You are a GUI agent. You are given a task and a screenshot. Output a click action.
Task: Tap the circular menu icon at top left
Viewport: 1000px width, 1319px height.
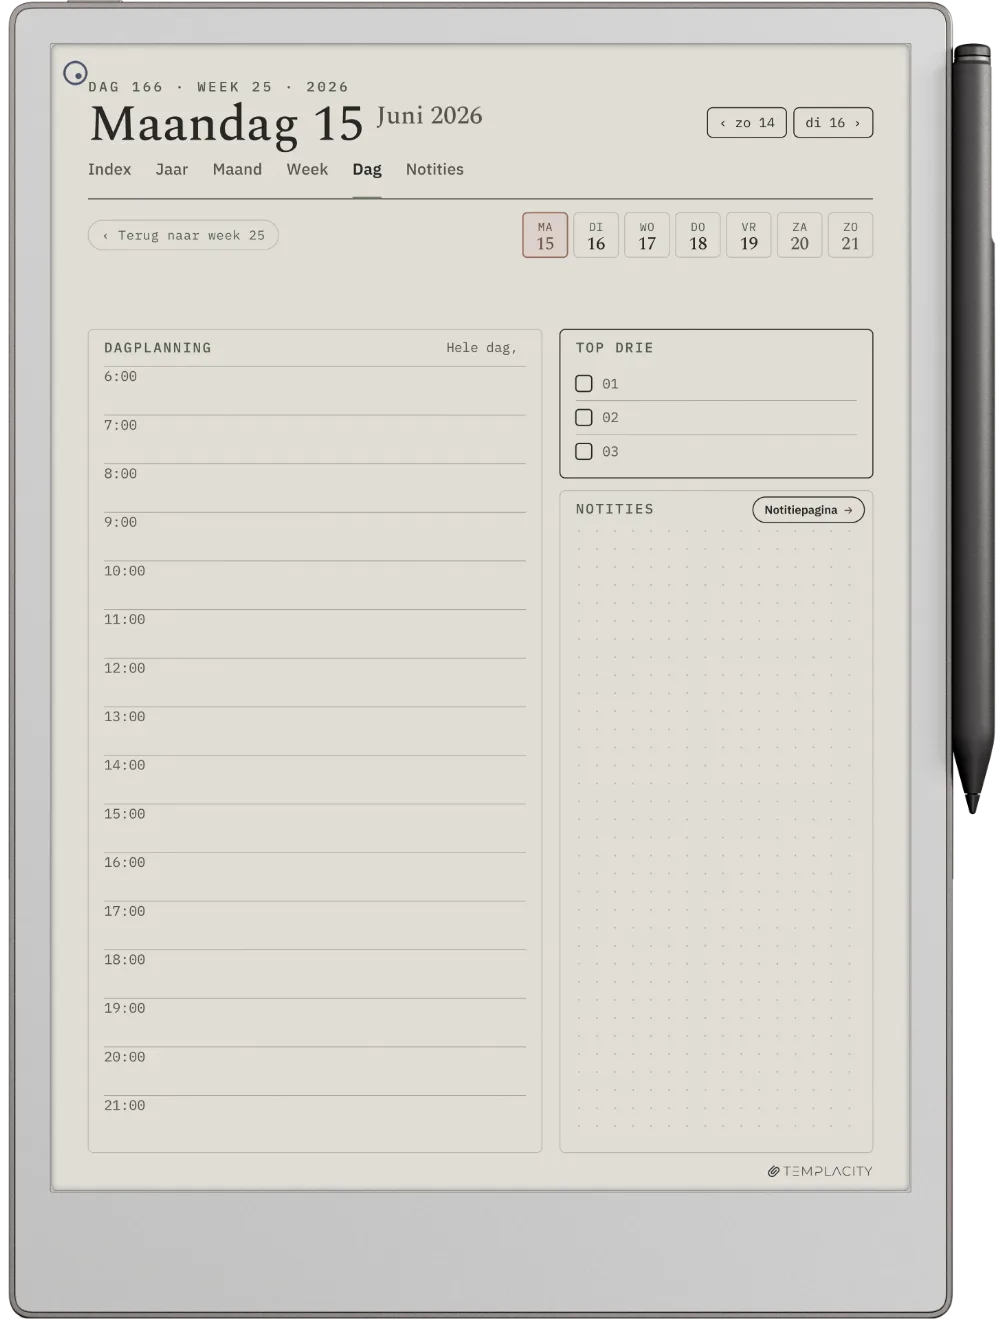pos(75,73)
